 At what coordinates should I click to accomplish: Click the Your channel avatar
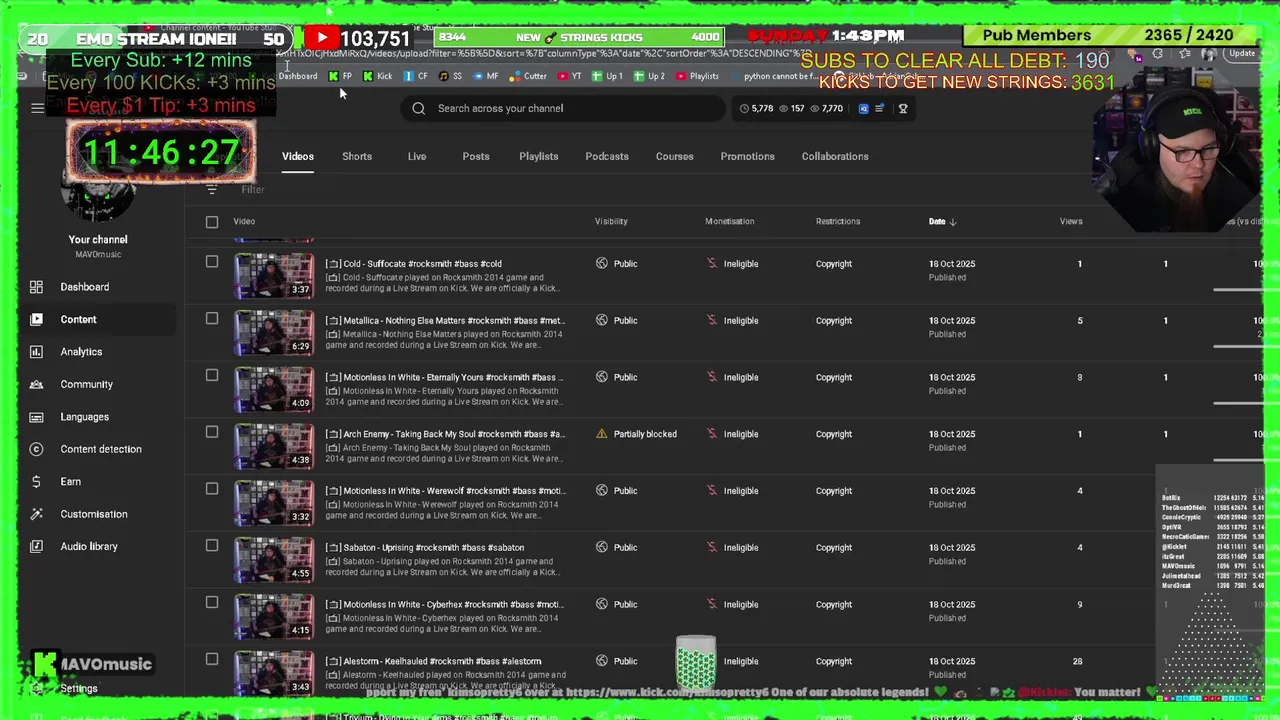click(98, 192)
